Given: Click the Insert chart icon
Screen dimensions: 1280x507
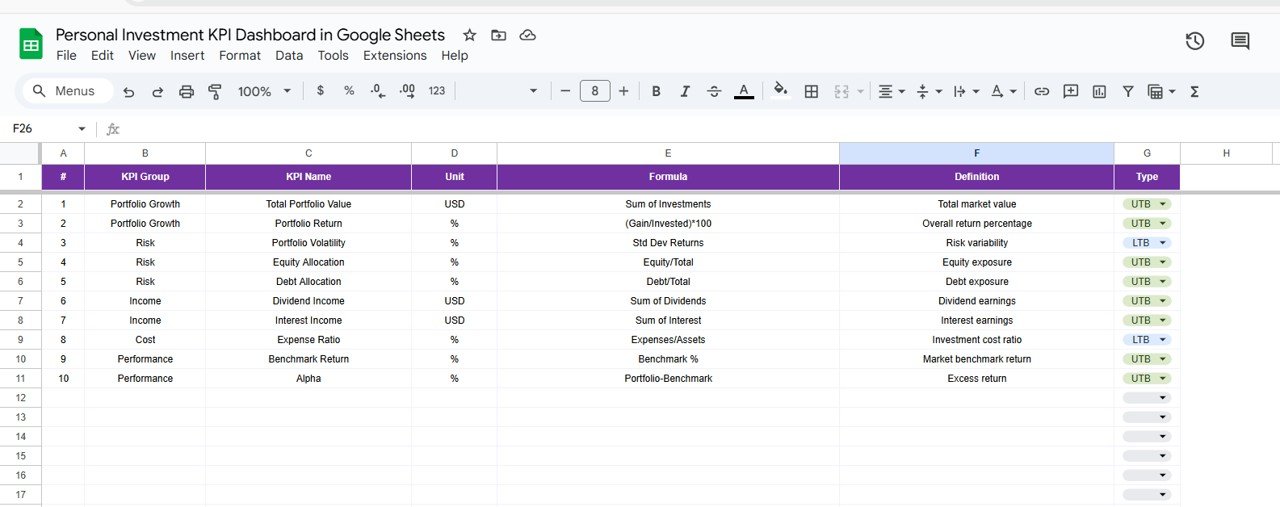Looking at the screenshot, I should [x=1099, y=91].
